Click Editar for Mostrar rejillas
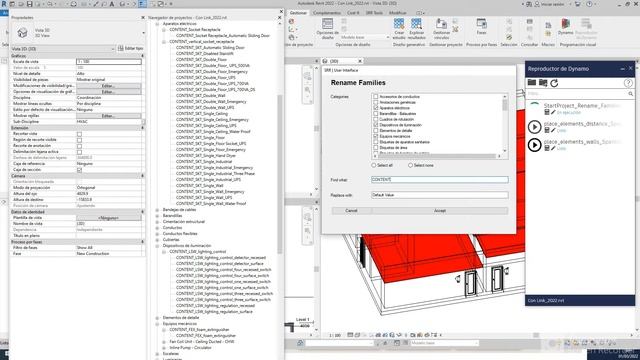The width and height of the screenshot is (640, 360). (109, 116)
